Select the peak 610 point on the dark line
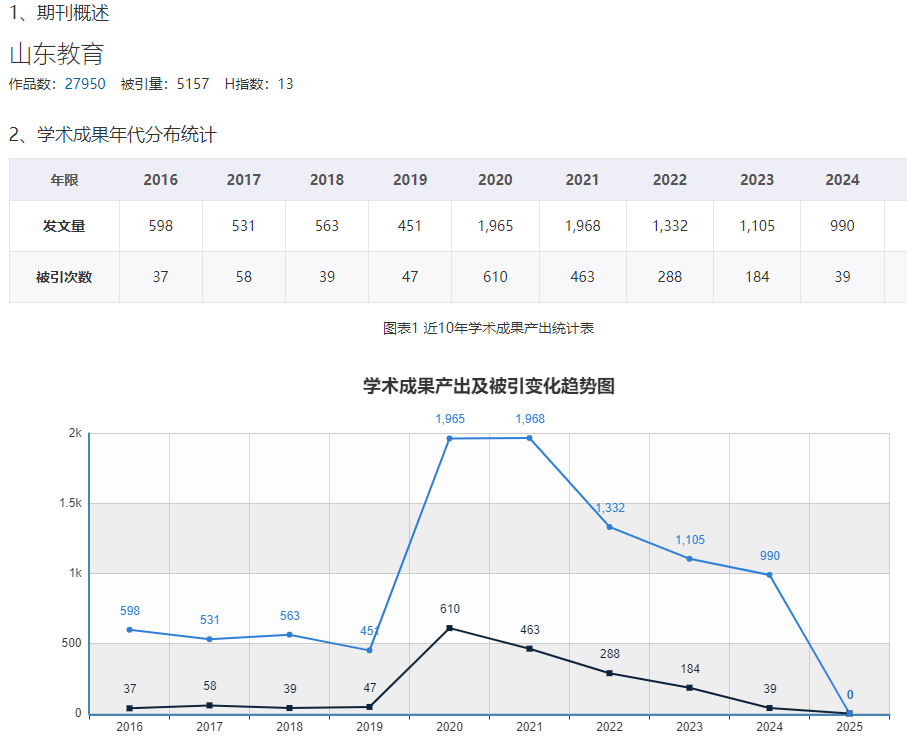The image size is (907, 743). click(448, 627)
